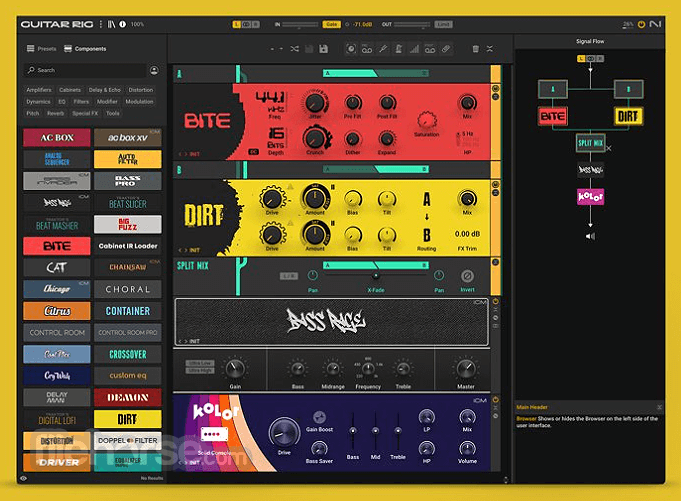Open the metronome tool
The image size is (681, 501).
click(x=398, y=49)
